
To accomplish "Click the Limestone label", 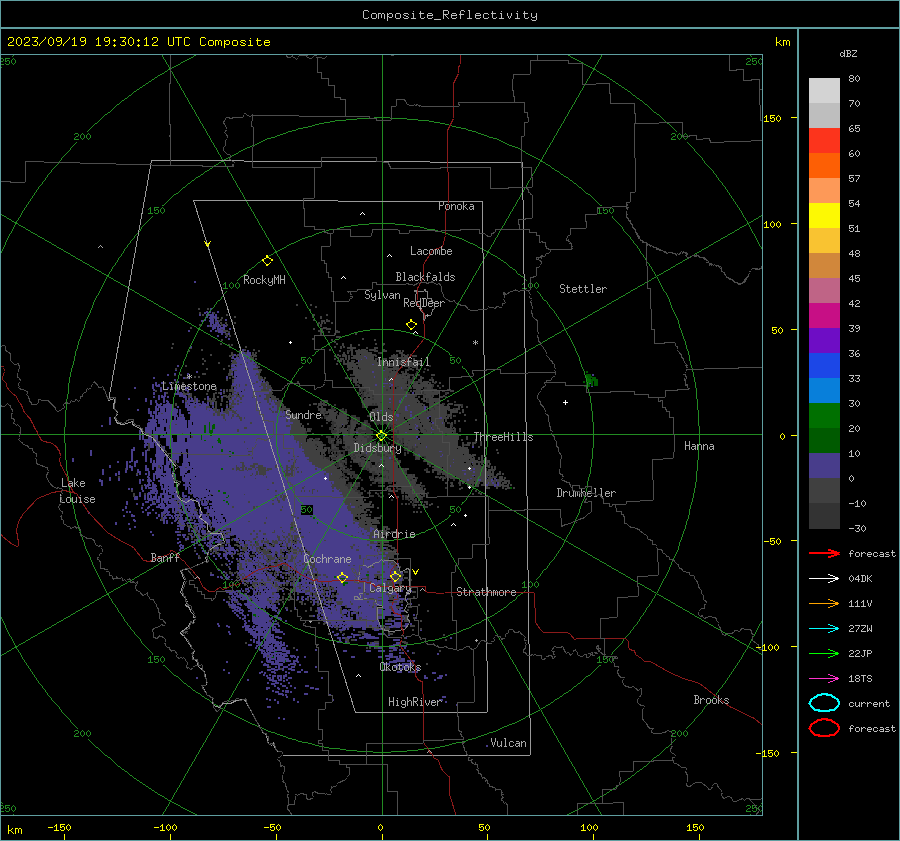I will (x=189, y=386).
